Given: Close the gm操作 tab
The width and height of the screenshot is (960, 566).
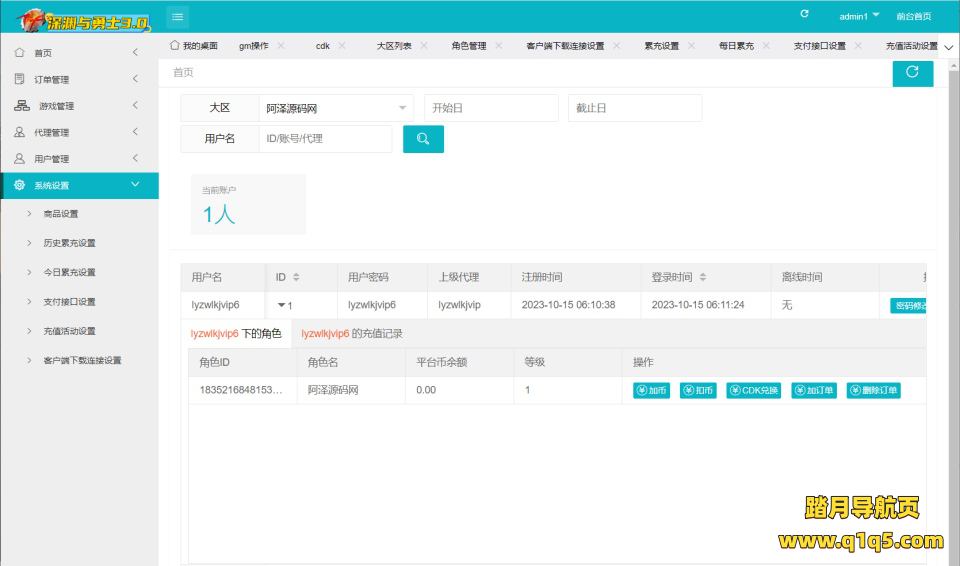Looking at the screenshot, I should pos(281,46).
